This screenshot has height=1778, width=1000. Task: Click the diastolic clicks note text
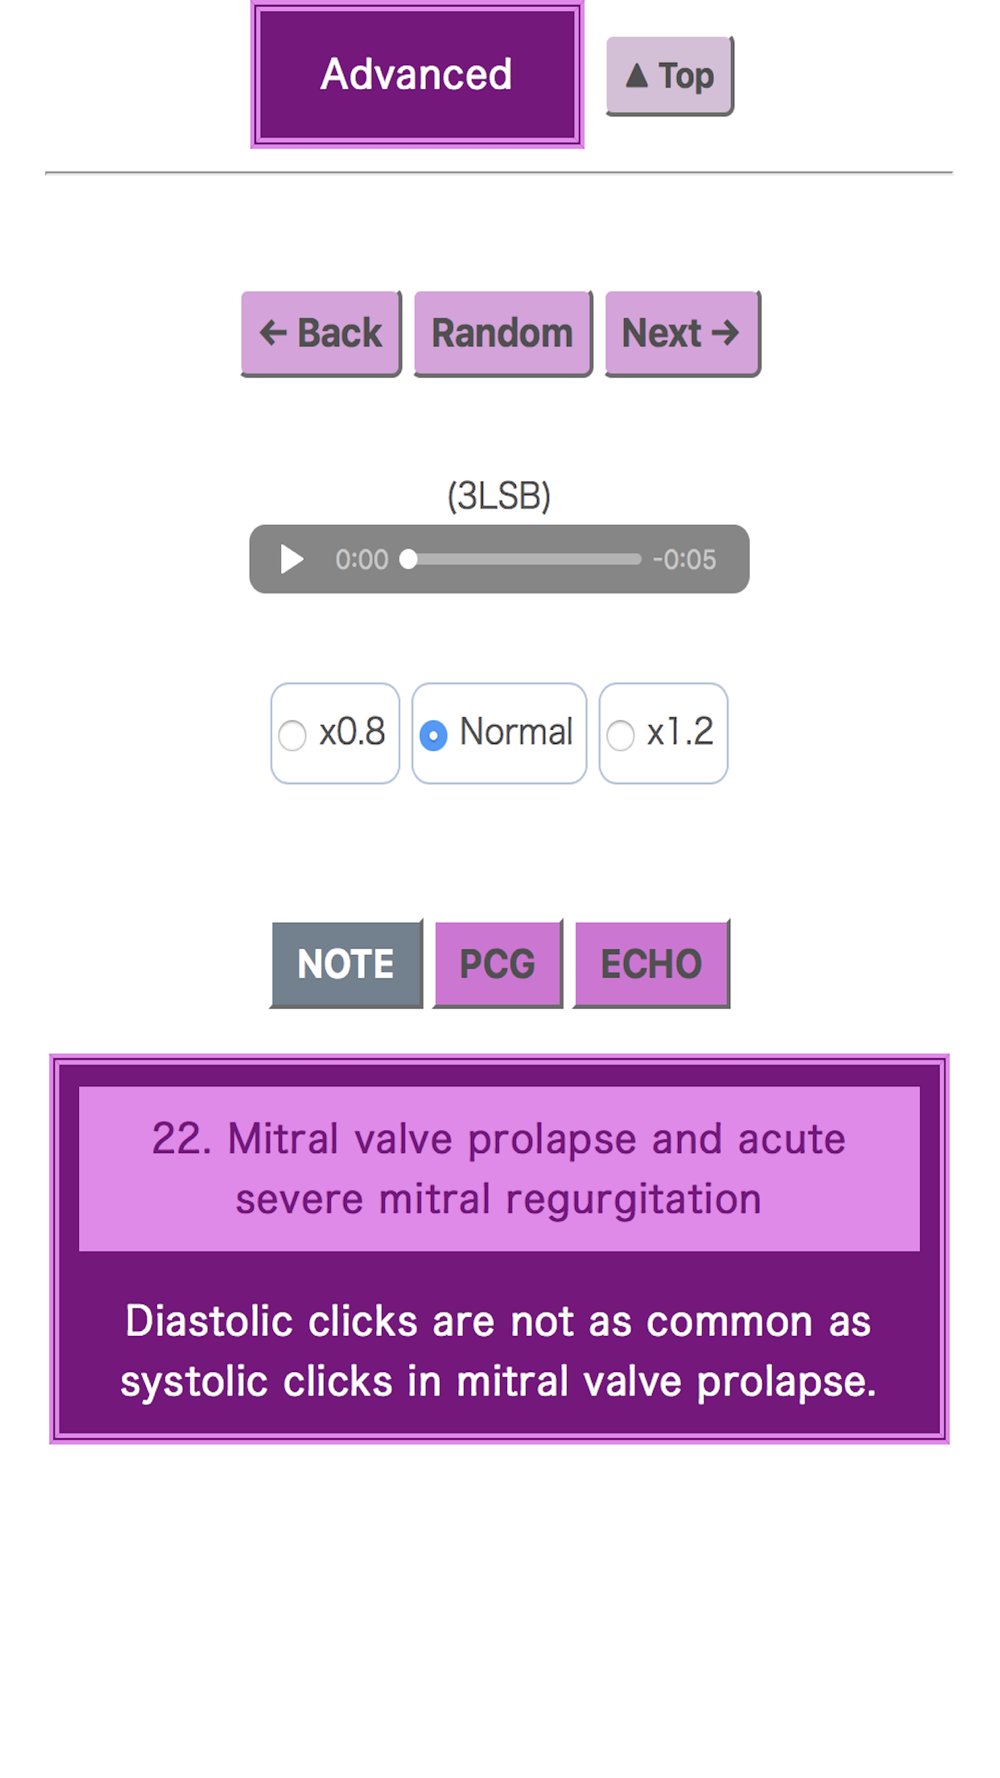point(499,1351)
